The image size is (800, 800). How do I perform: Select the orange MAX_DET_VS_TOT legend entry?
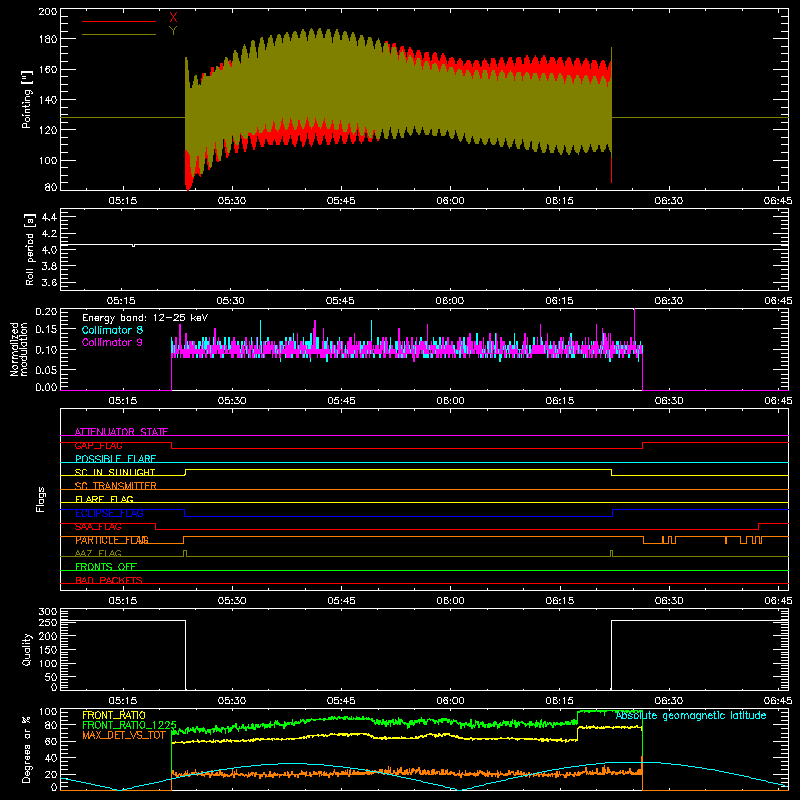[x=124, y=735]
